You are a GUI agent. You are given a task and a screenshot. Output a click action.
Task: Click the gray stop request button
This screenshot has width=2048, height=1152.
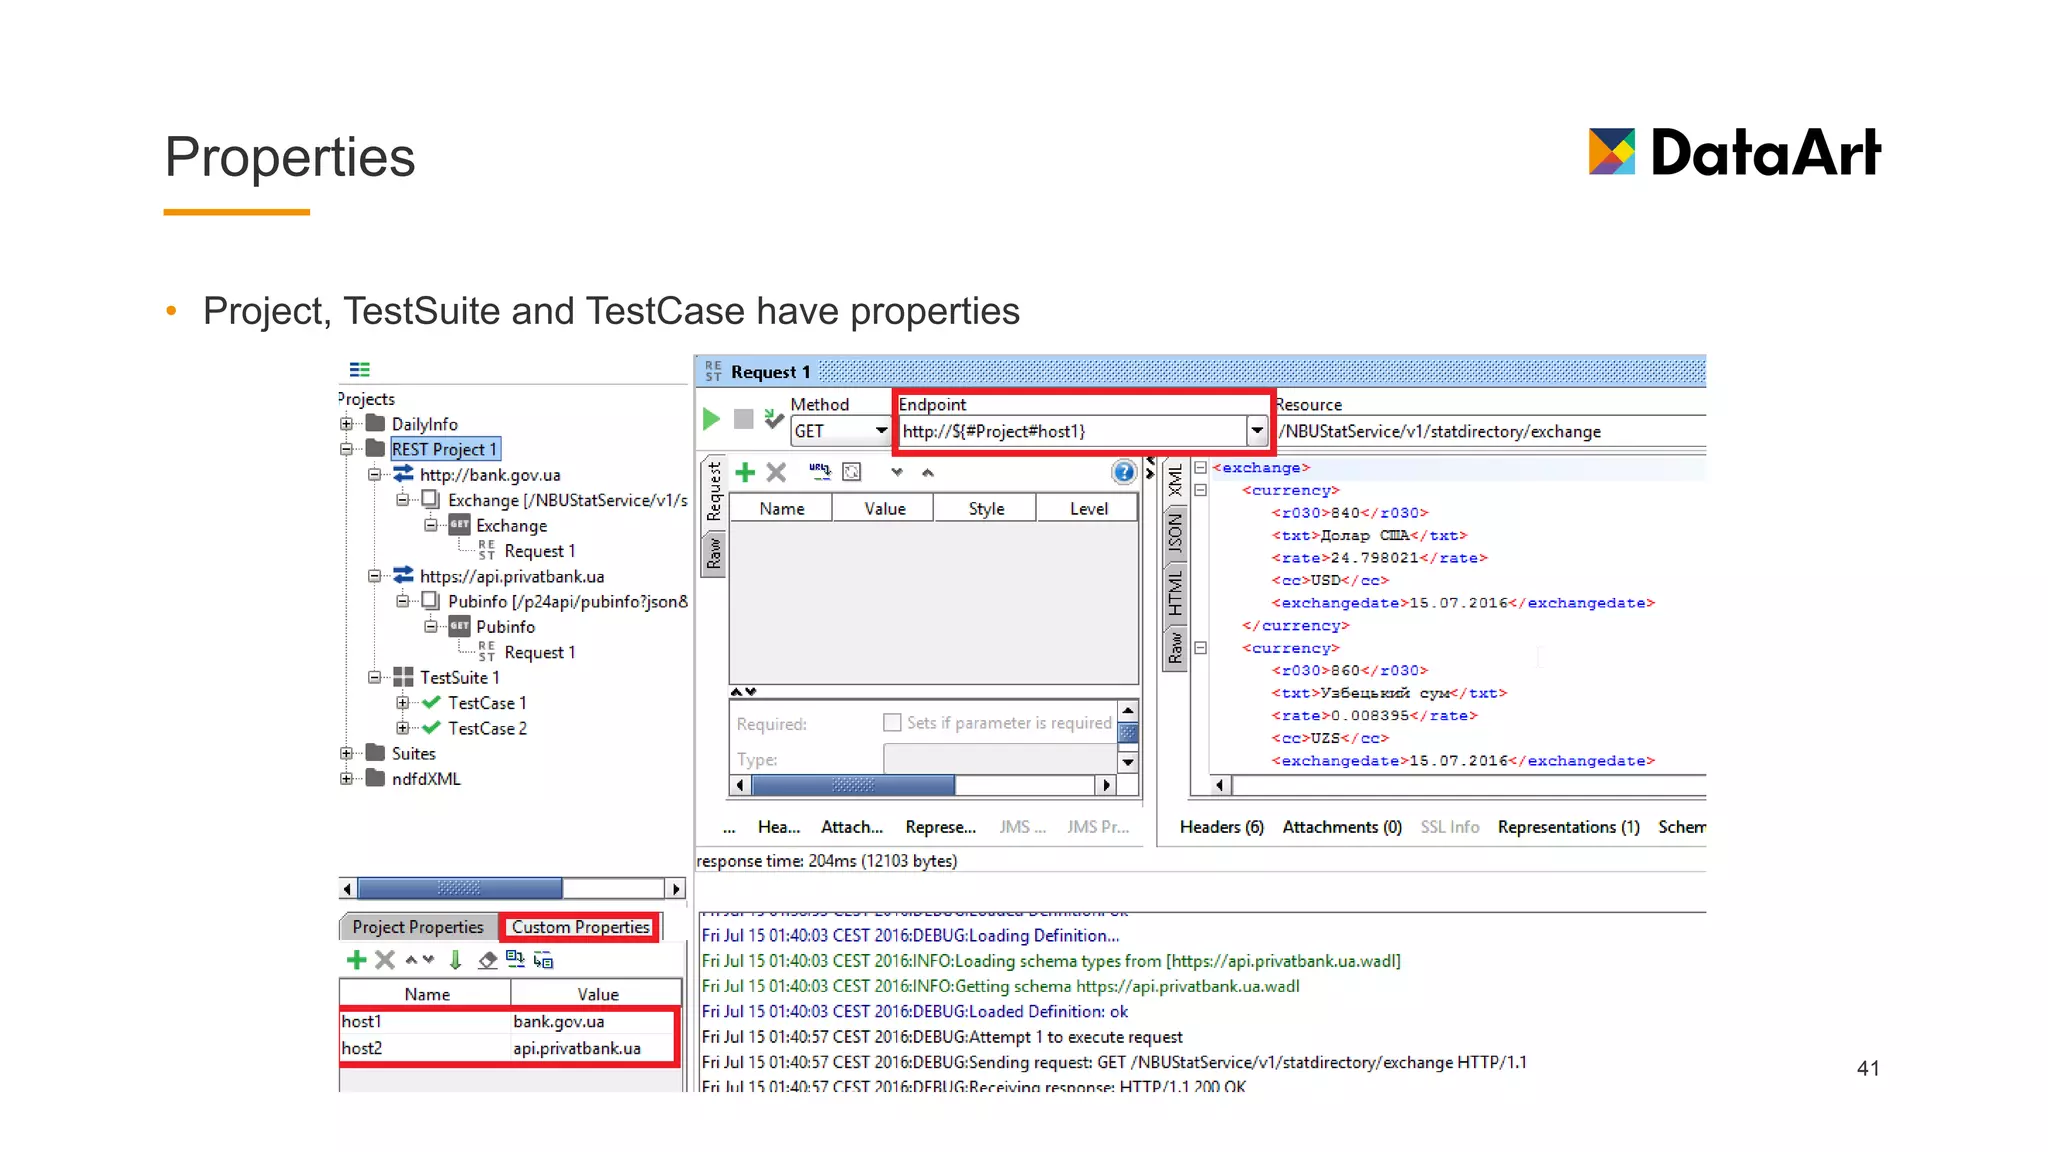tap(743, 419)
